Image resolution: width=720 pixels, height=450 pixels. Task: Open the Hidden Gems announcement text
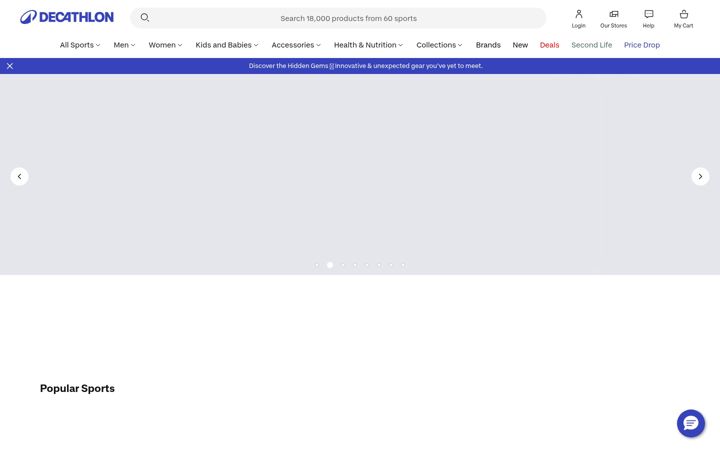coord(366,66)
